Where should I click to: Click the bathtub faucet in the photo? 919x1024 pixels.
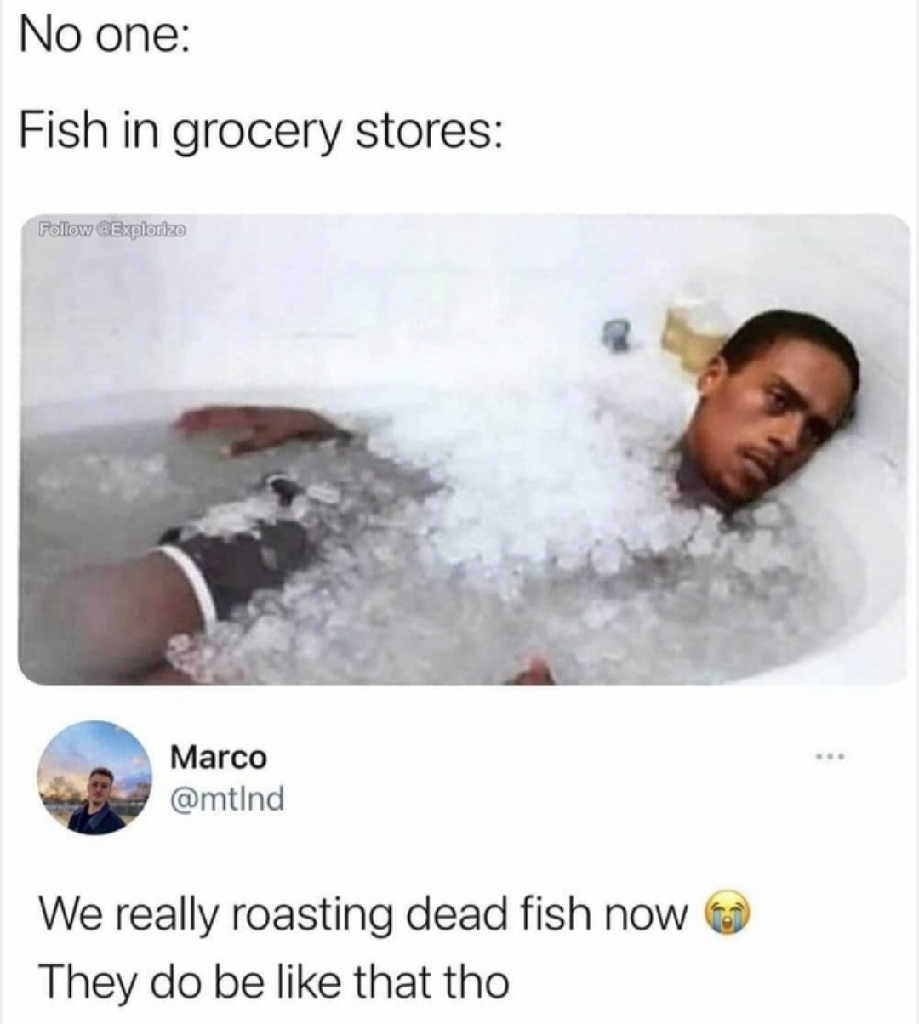(x=617, y=335)
